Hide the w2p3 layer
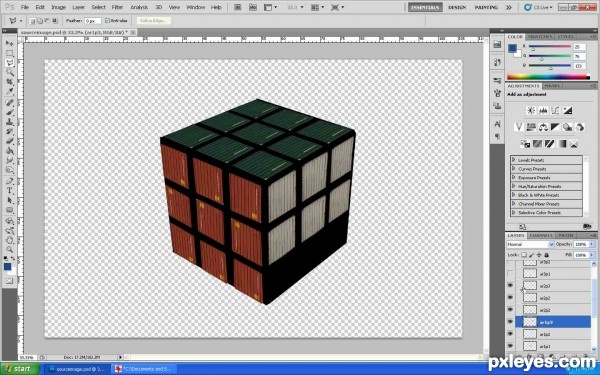This screenshot has height=375, width=600. click(x=510, y=285)
